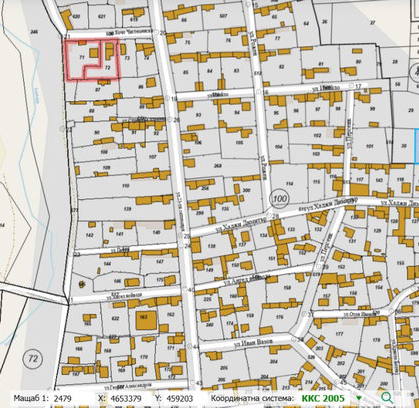Image resolution: width=419 pixels, height=408 pixels.
Task: Select parcel 110 on the map
Action: 125,185
